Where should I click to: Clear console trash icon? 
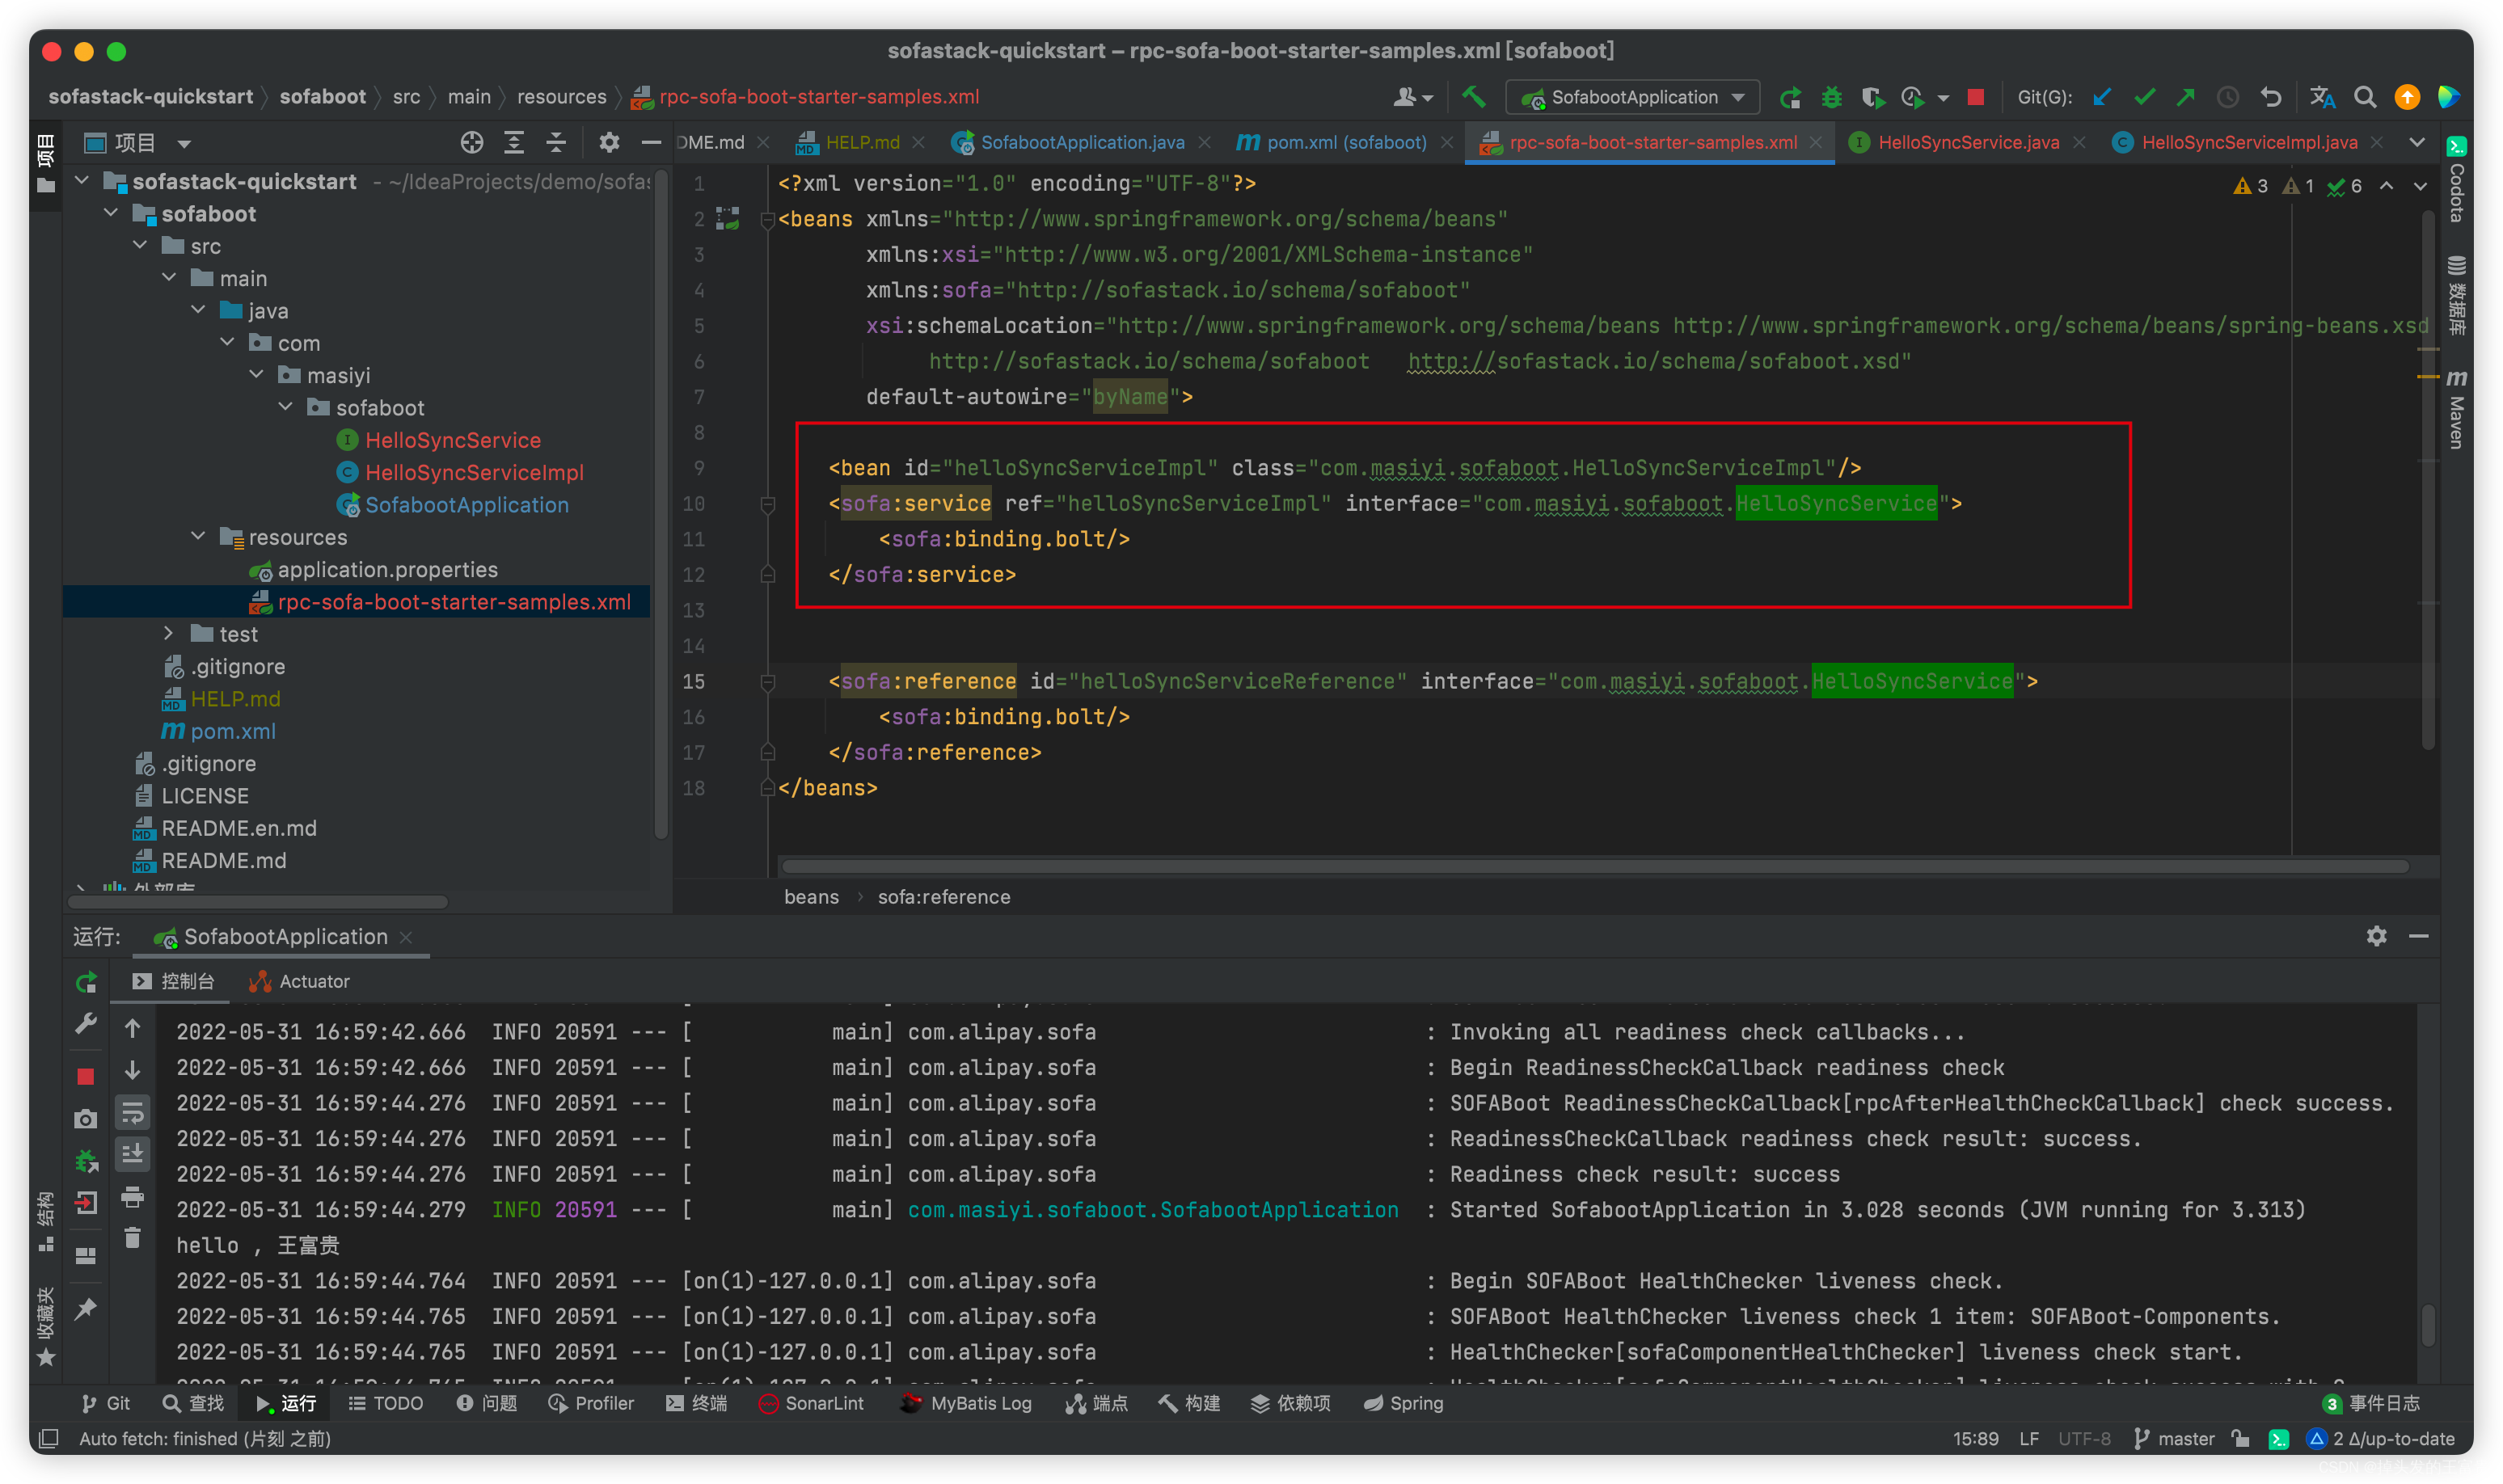[x=132, y=1238]
